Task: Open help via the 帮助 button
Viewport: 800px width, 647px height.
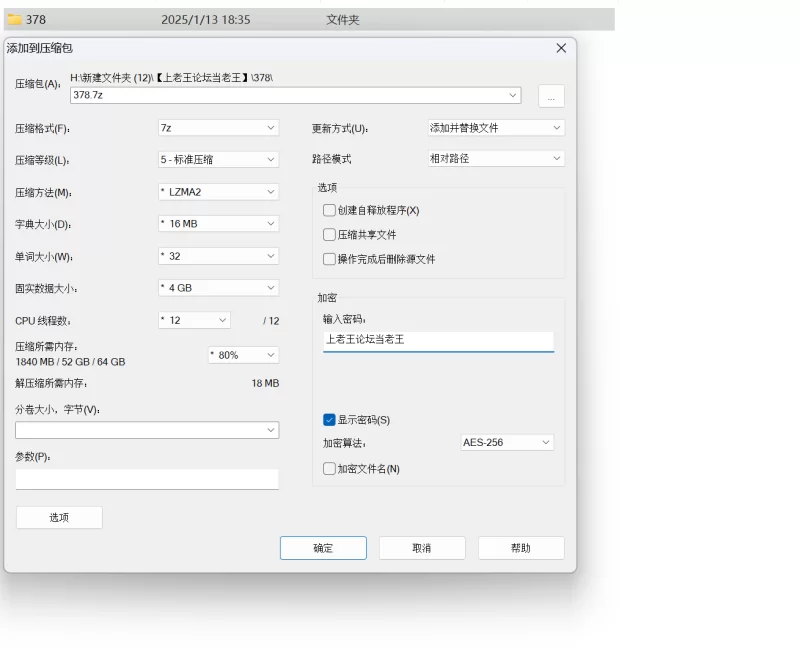Action: coord(521,548)
